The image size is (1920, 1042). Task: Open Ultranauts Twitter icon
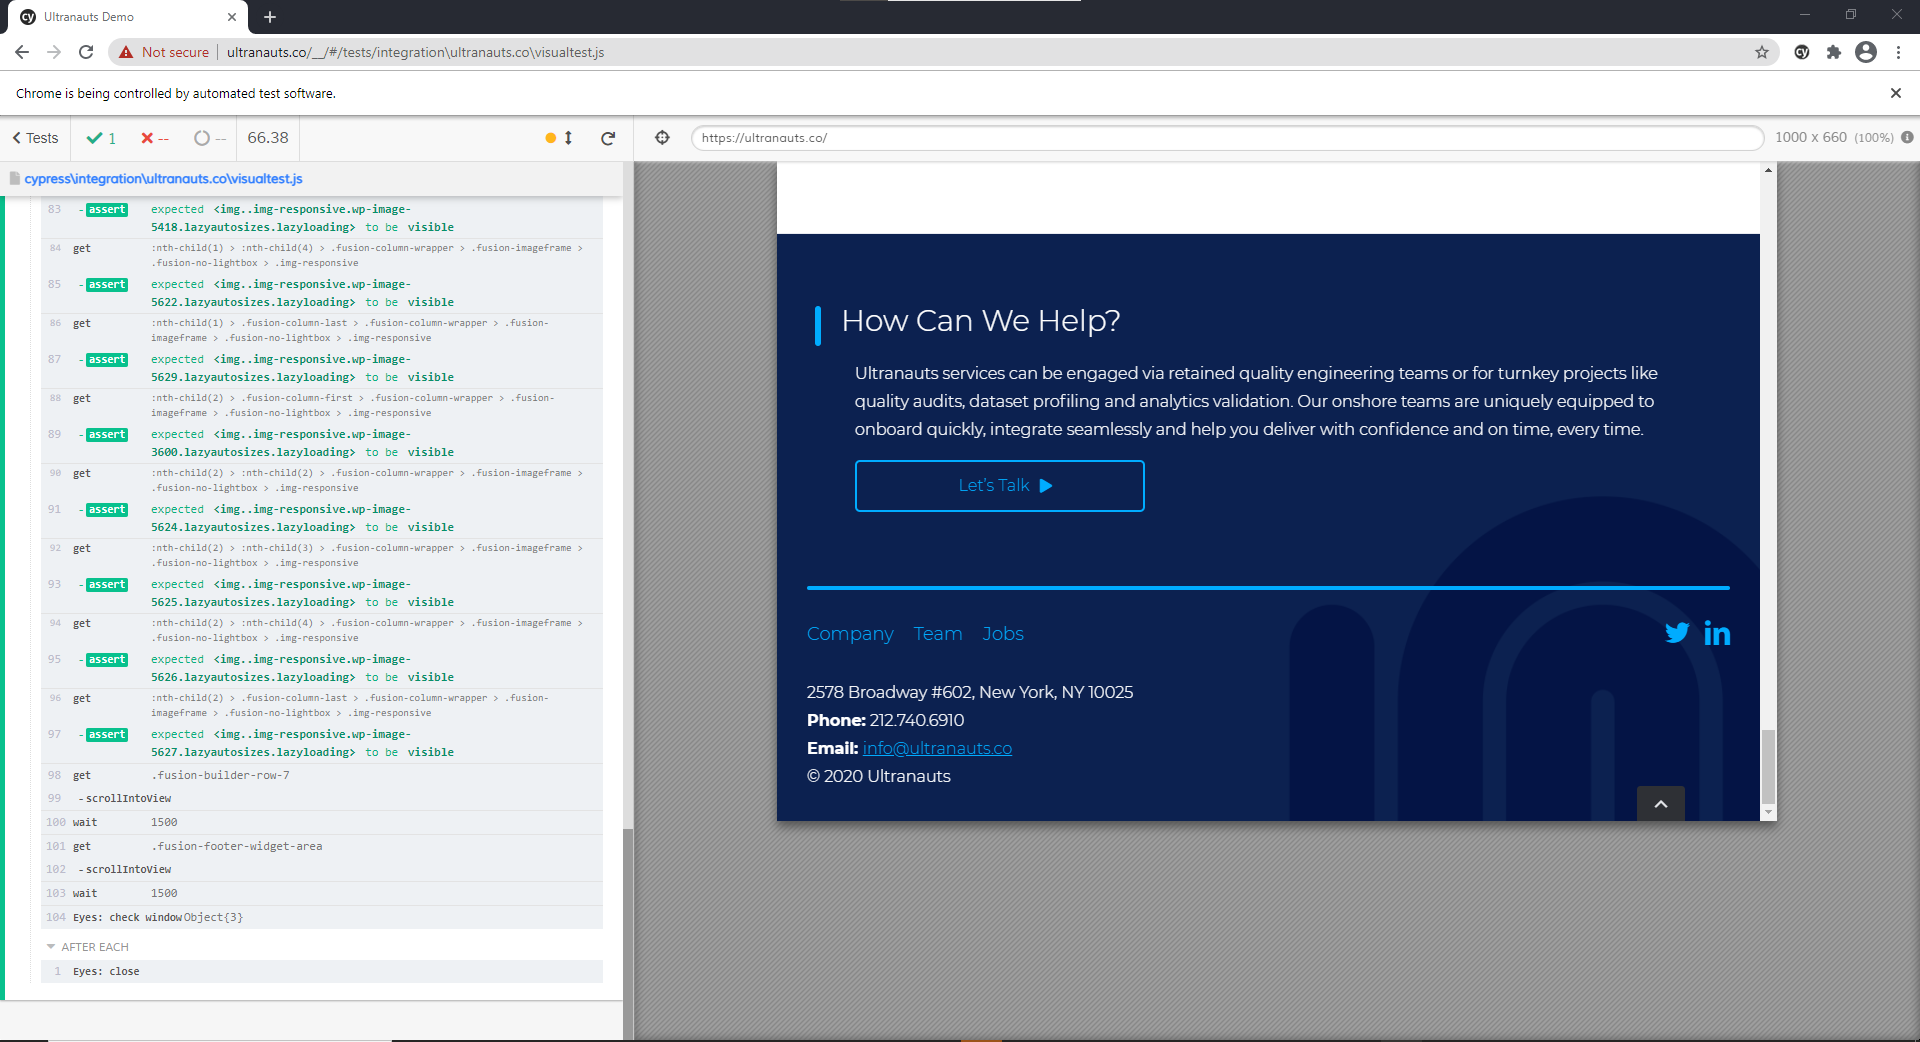pos(1677,633)
